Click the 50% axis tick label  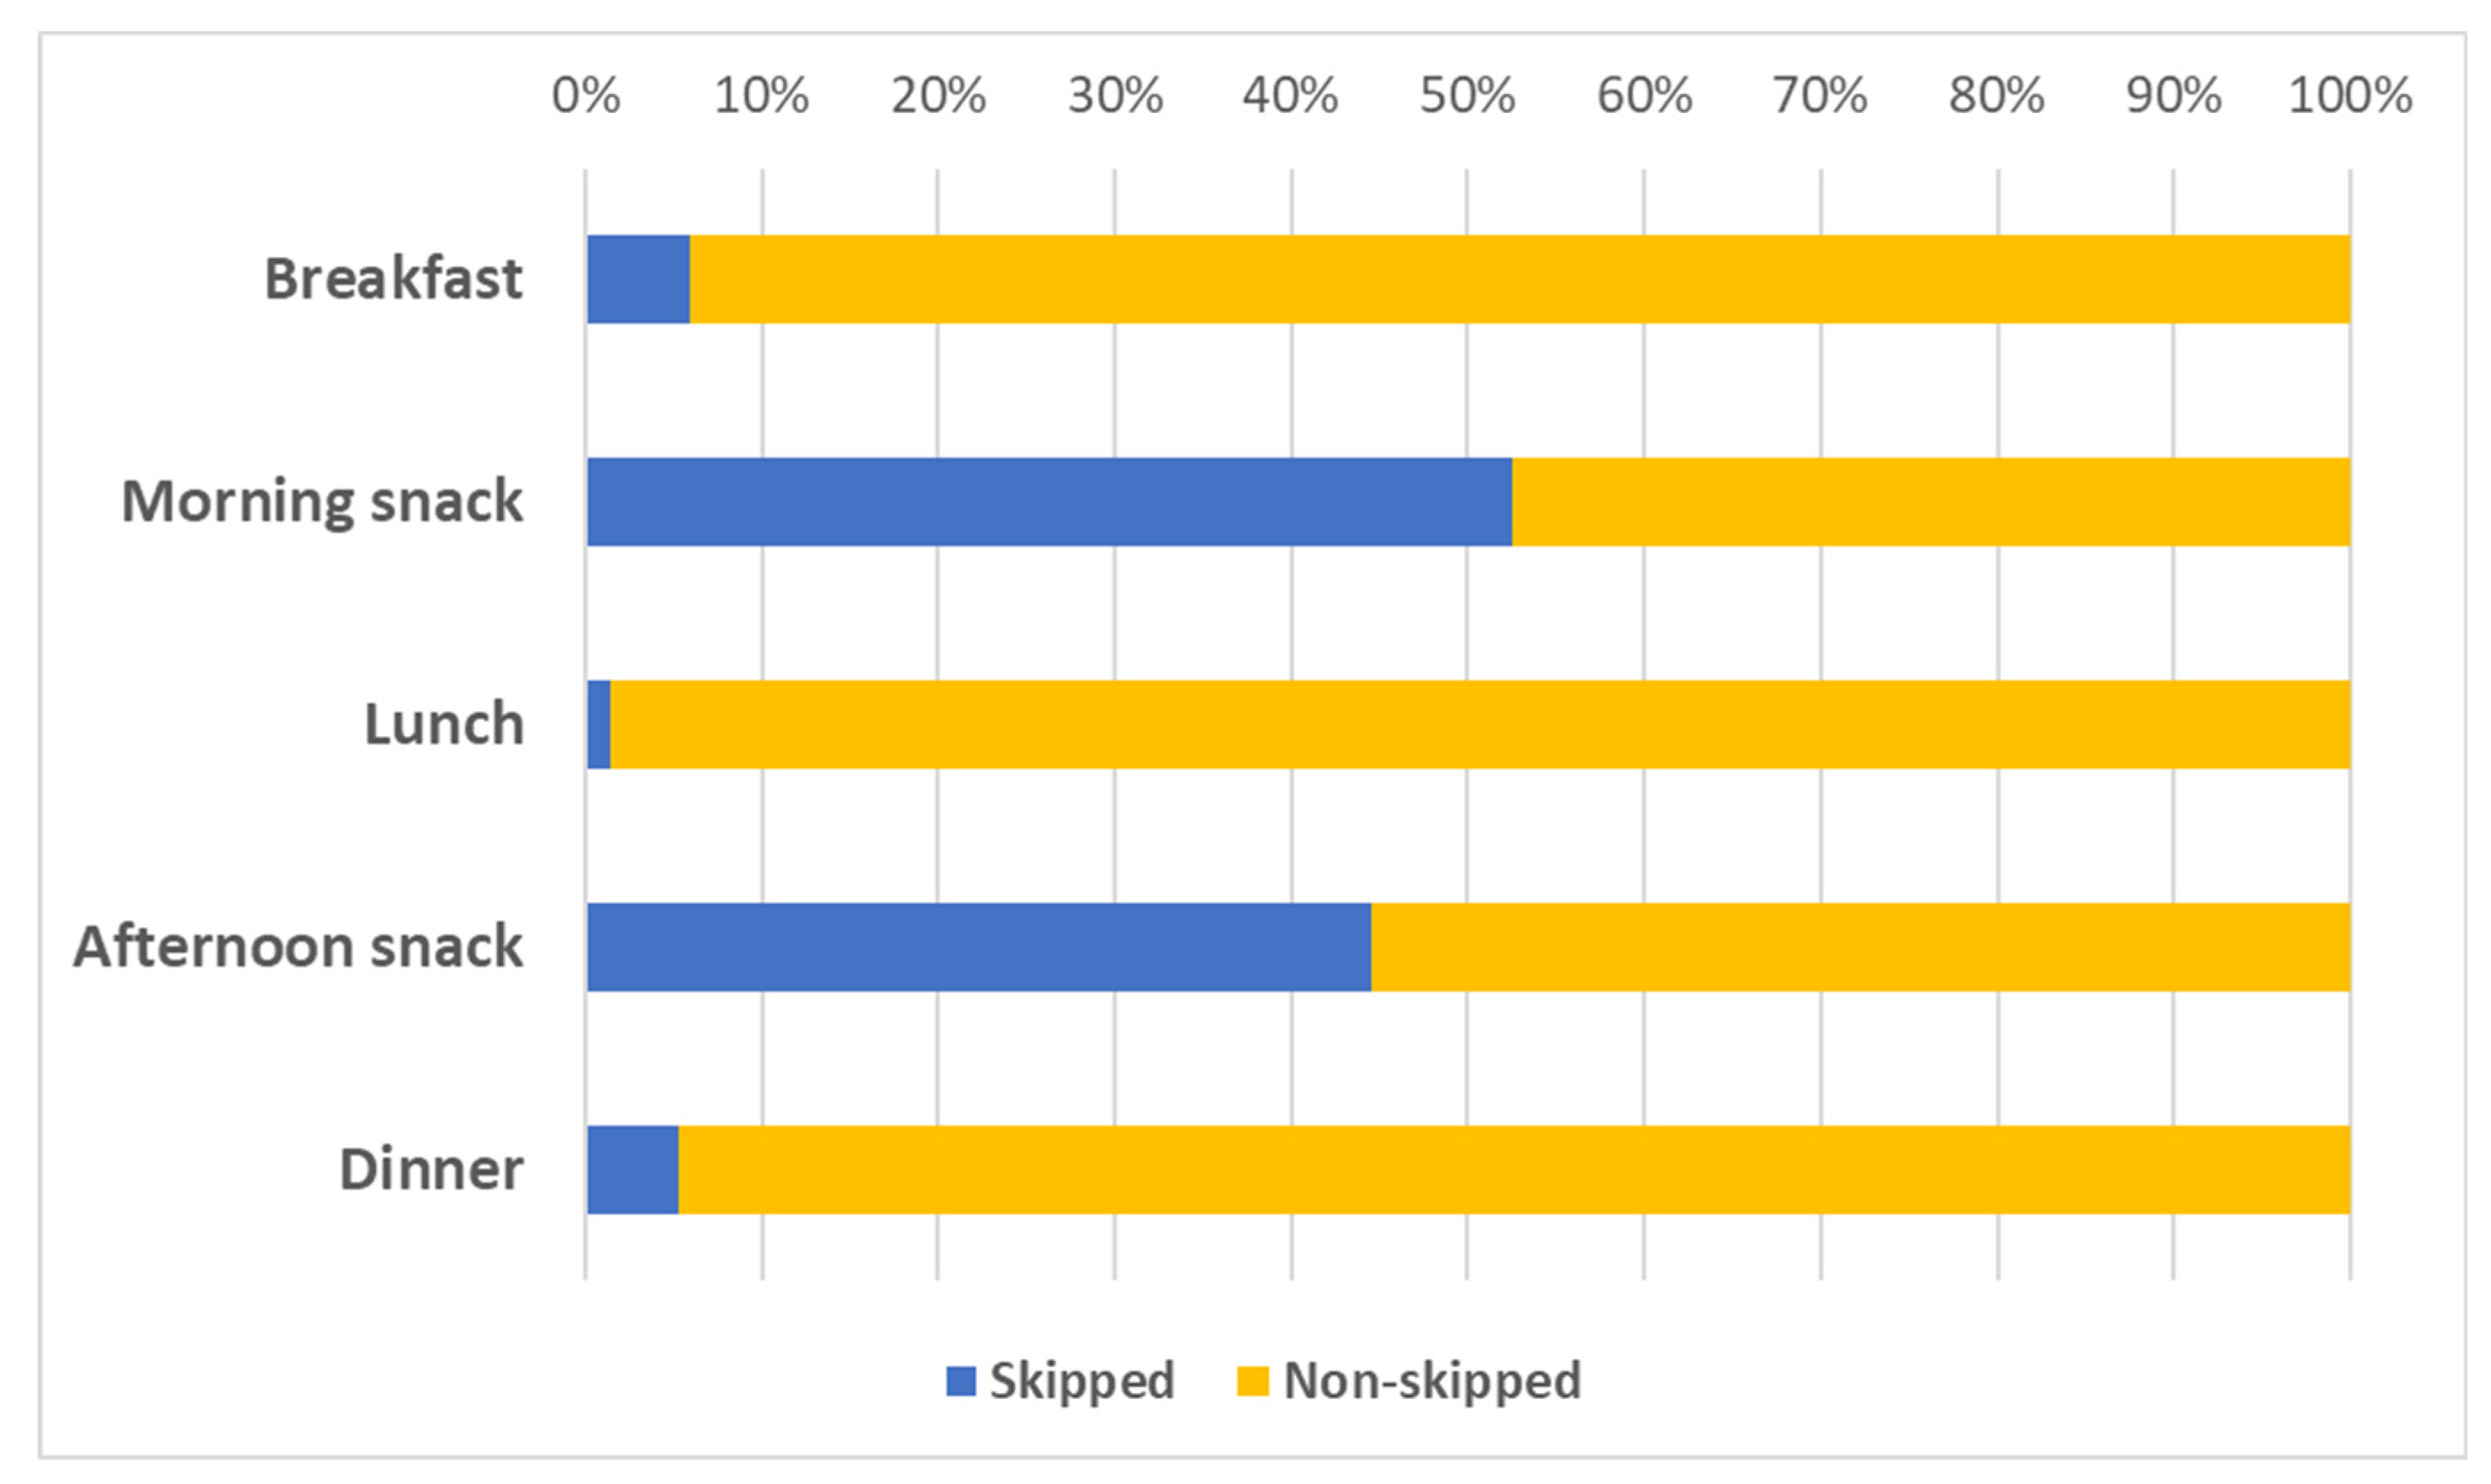(1467, 96)
